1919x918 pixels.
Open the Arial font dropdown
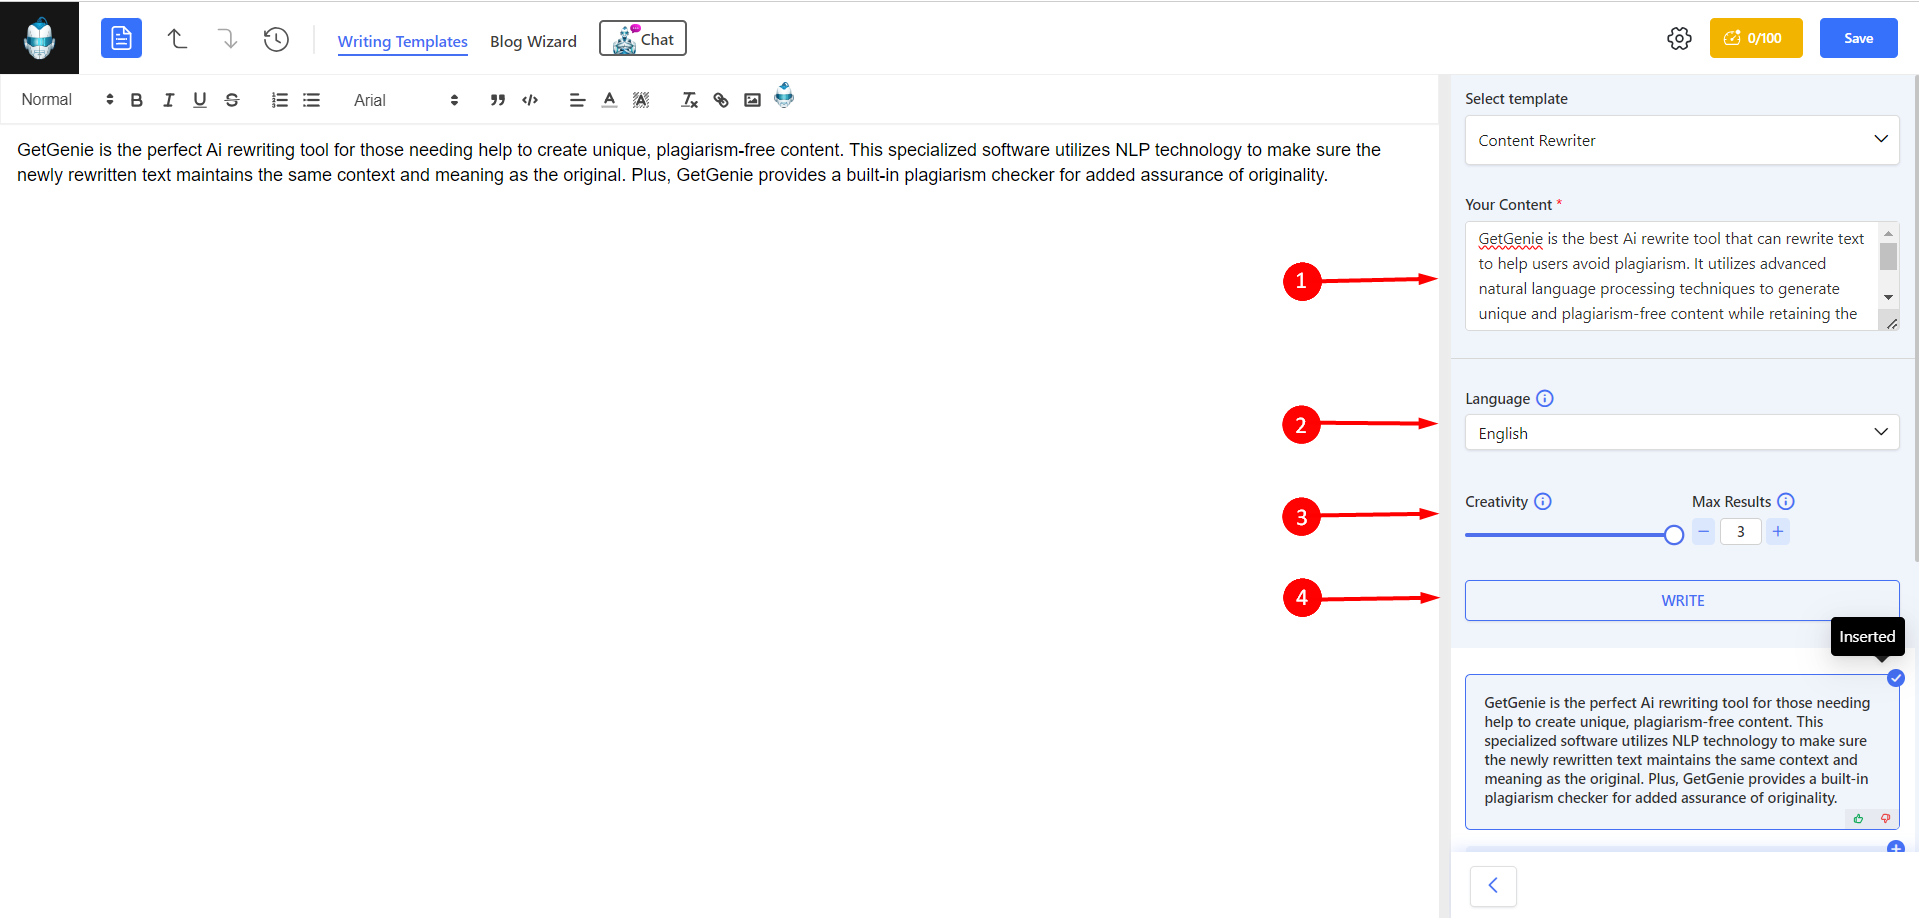[x=405, y=100]
